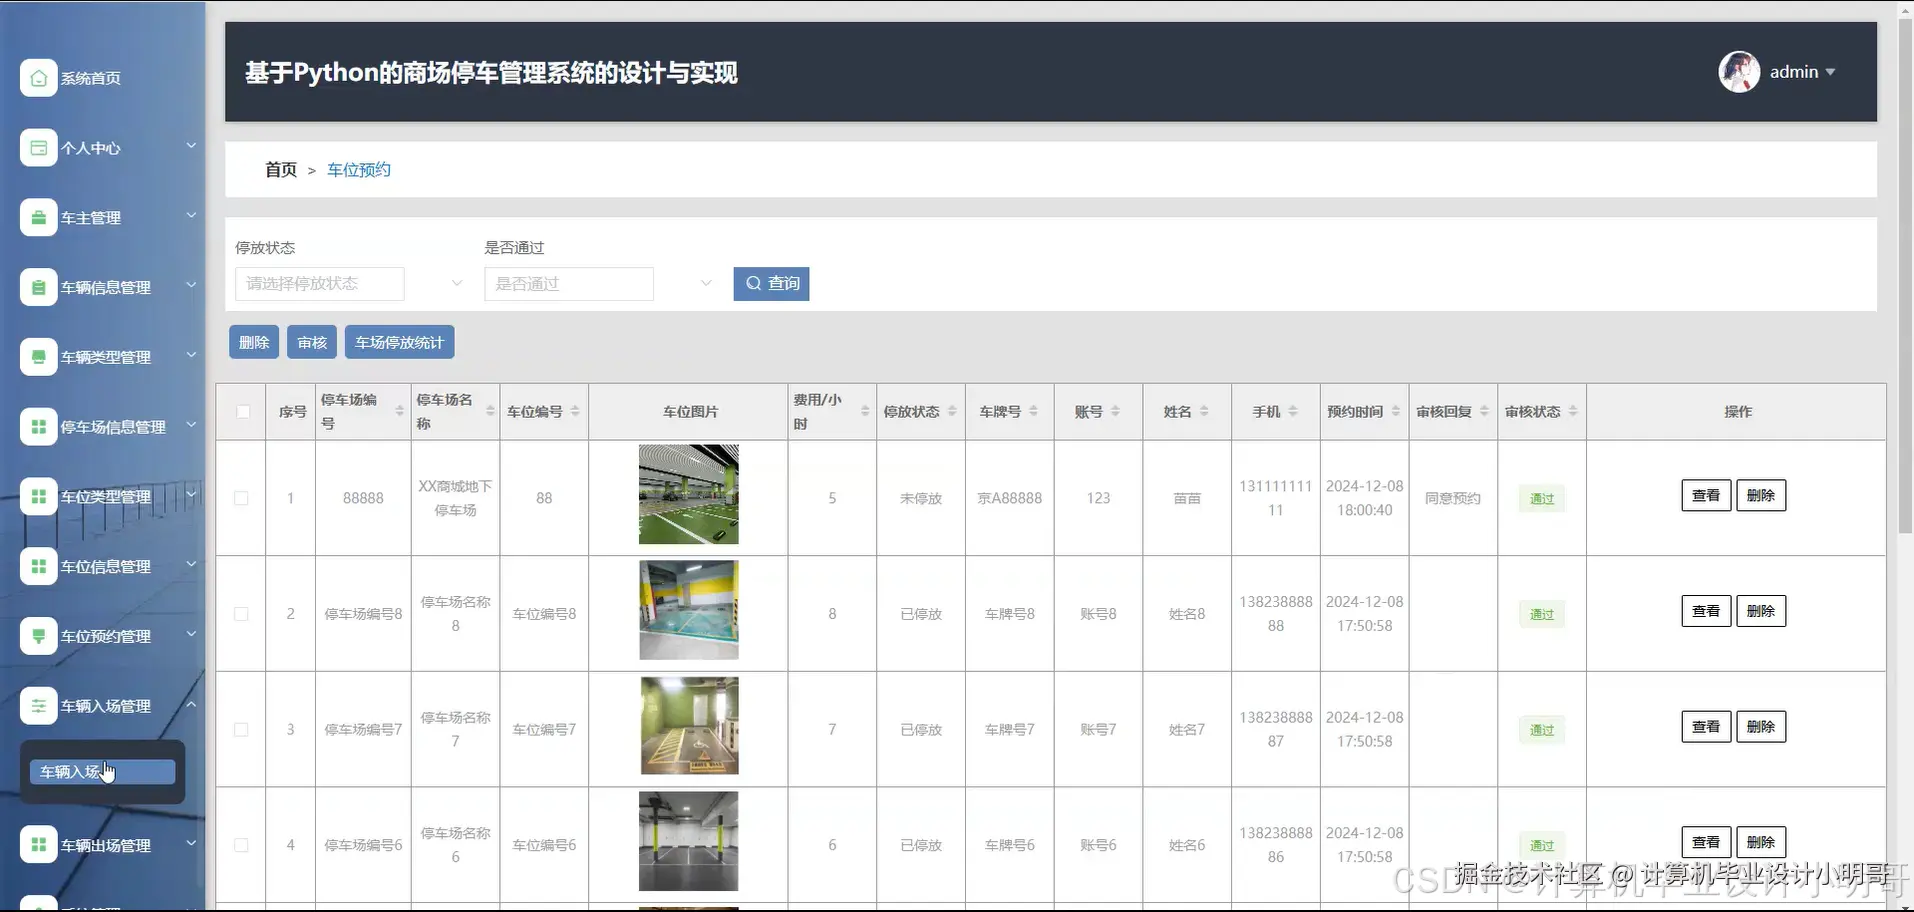Sort table by 账号 column arrows

(x=1115, y=411)
